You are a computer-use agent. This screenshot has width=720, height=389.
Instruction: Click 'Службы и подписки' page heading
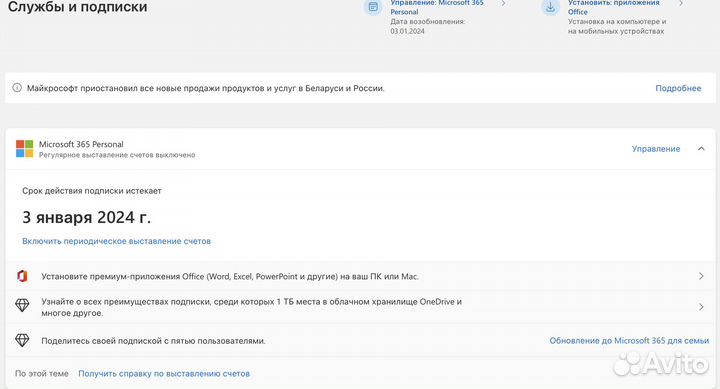(78, 6)
